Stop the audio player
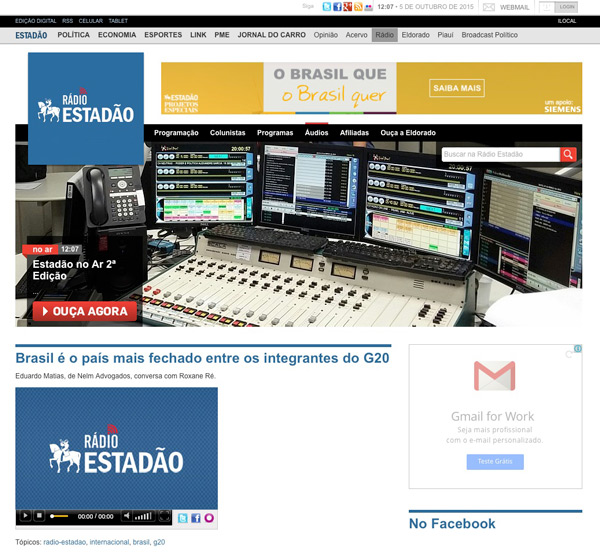The width and height of the screenshot is (600, 557). pyautogui.click(x=40, y=516)
